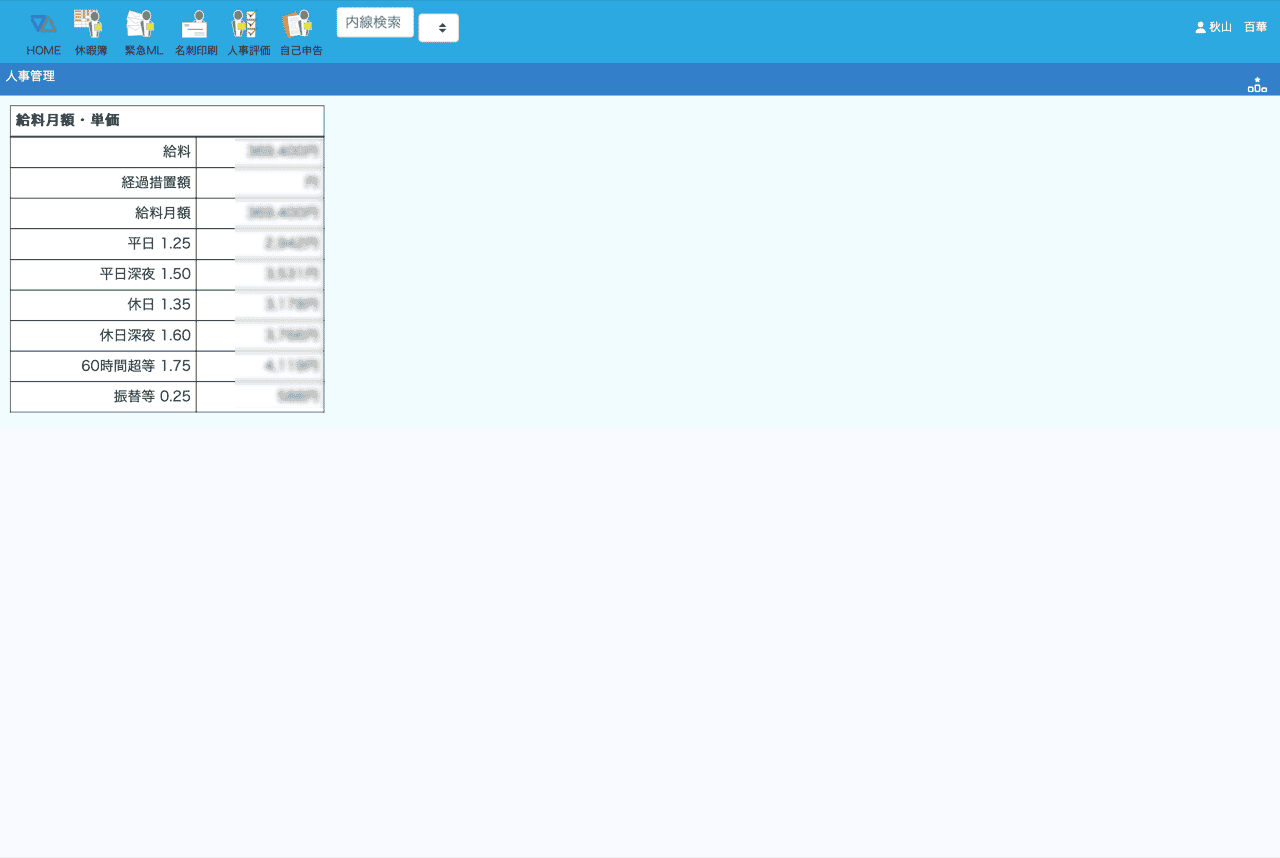The width and height of the screenshot is (1280, 858).
Task: Select the 休日深夜 1.60 row label
Action: pos(145,335)
